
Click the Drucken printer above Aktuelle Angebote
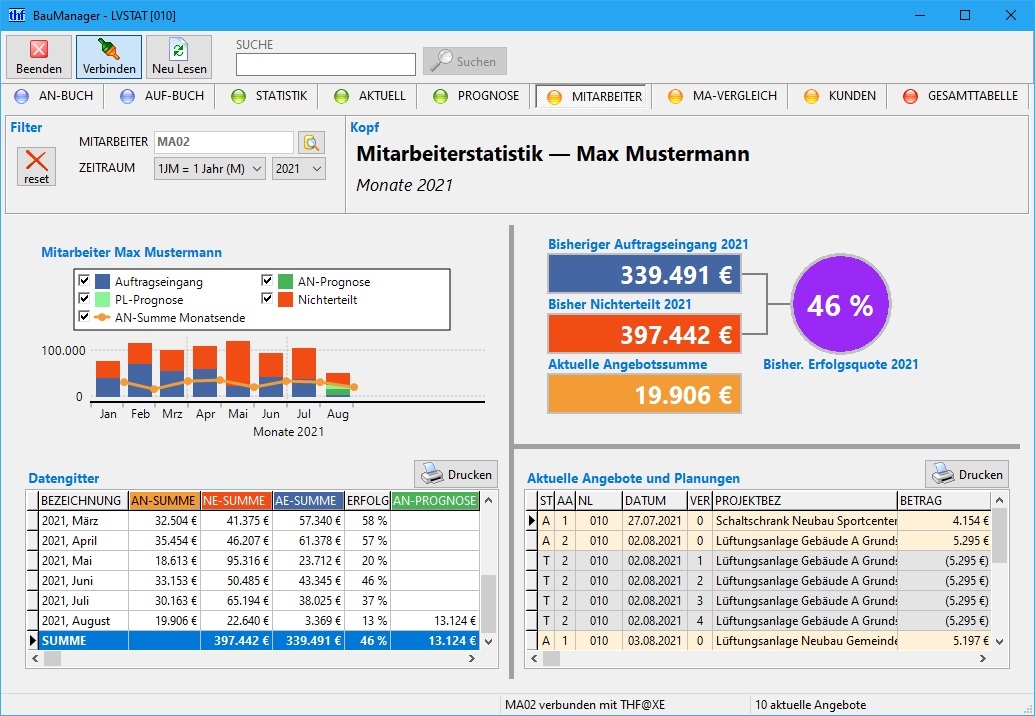click(x=966, y=474)
